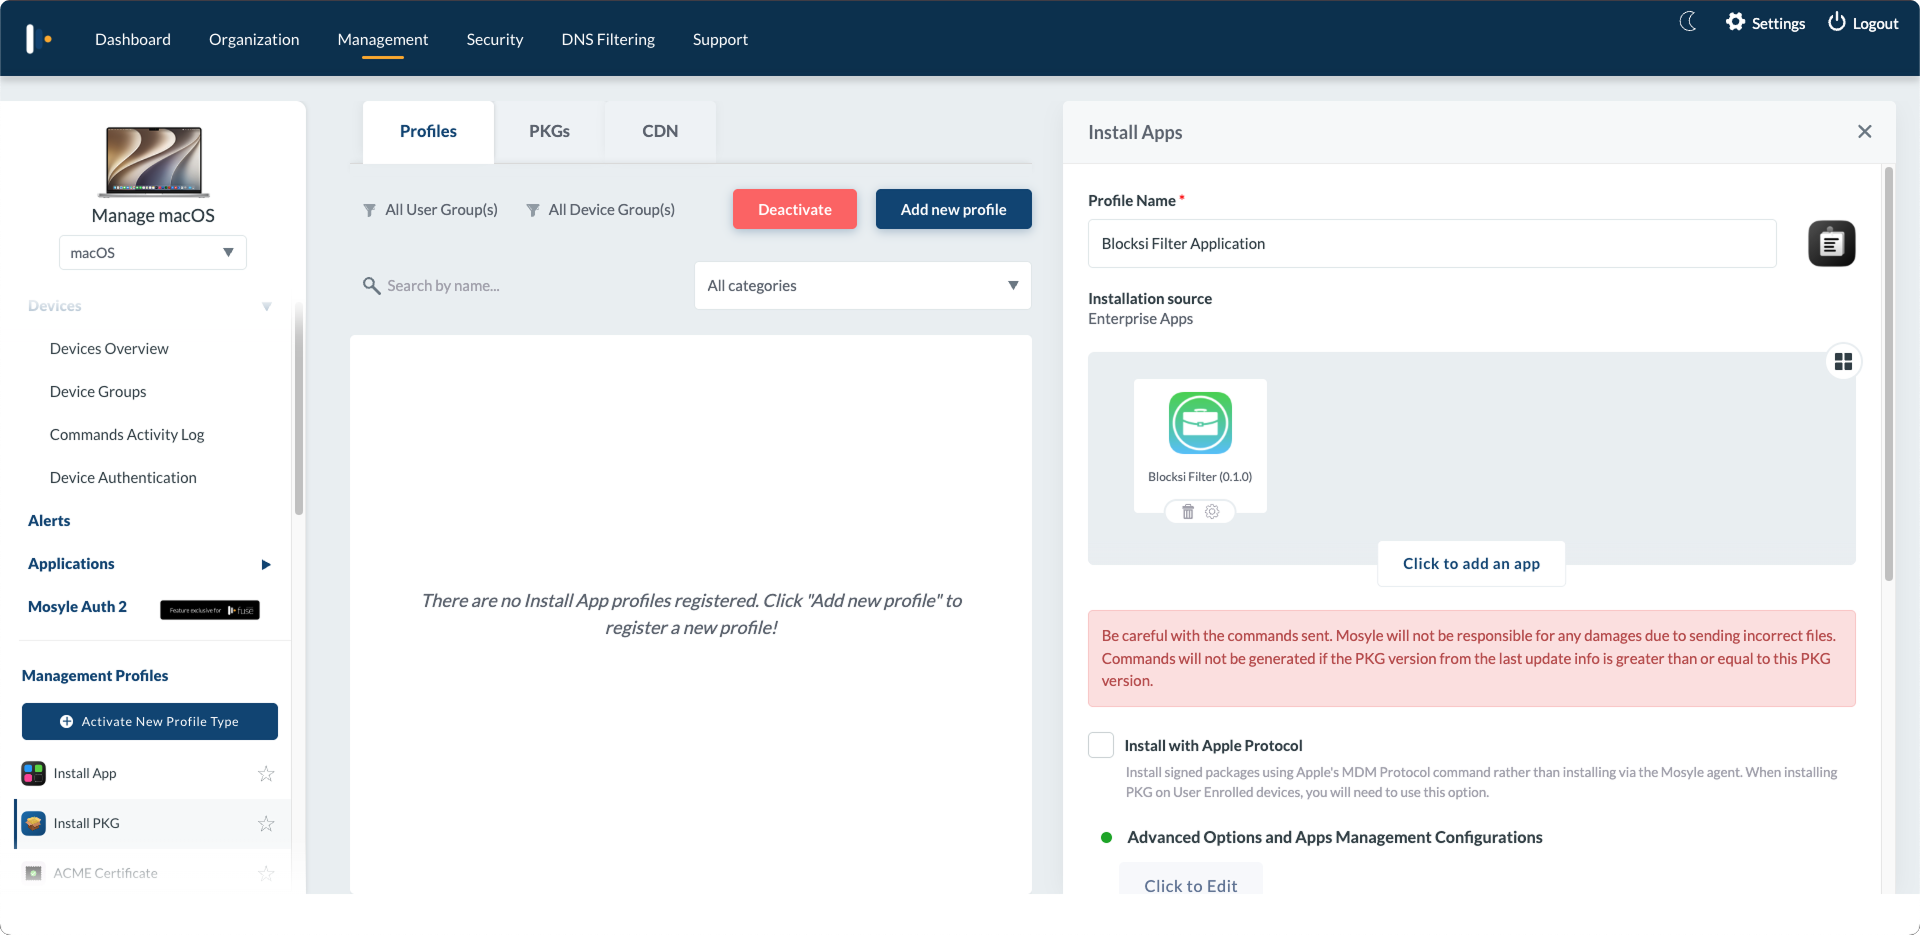Open Commands Activity Log
This screenshot has width=1920, height=935.
pos(127,435)
